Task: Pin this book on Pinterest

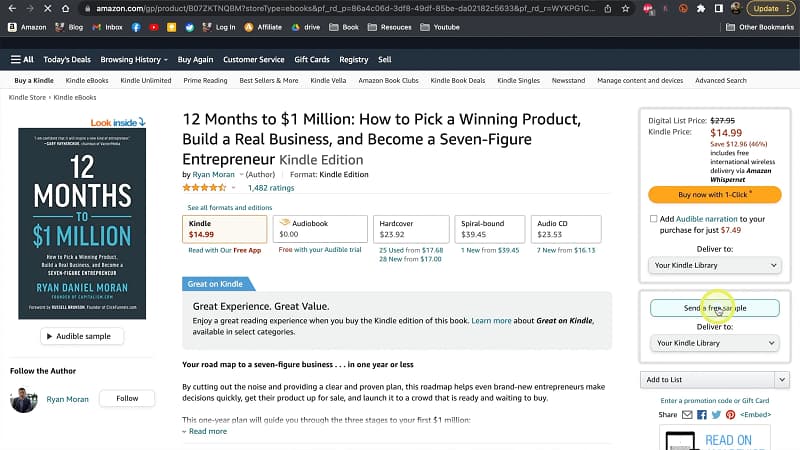Action: pos(731,414)
